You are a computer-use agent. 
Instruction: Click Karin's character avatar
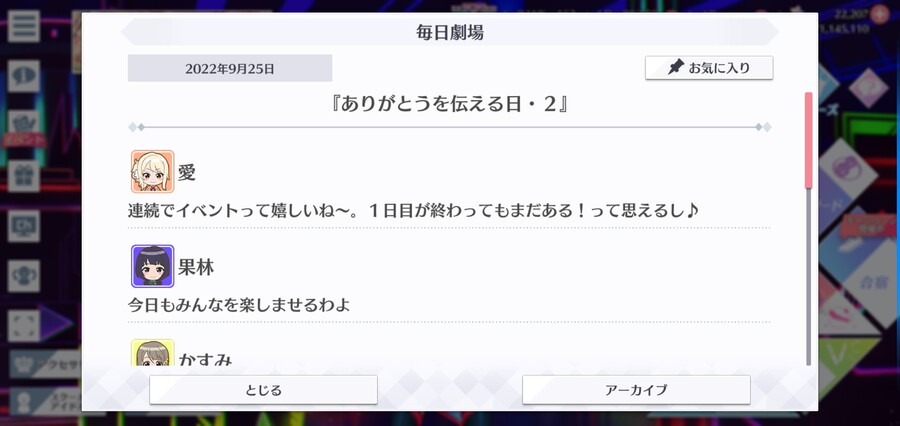click(152, 266)
